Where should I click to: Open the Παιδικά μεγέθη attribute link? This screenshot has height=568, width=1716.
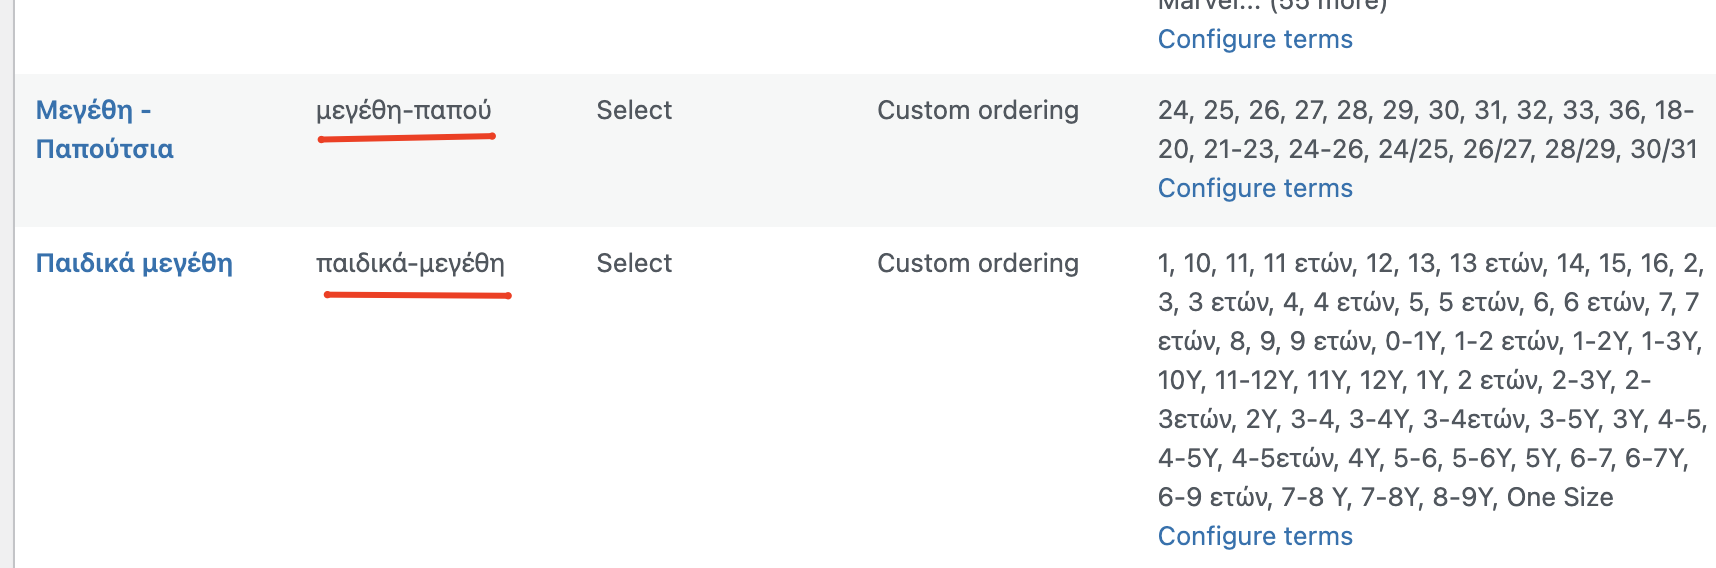(134, 263)
